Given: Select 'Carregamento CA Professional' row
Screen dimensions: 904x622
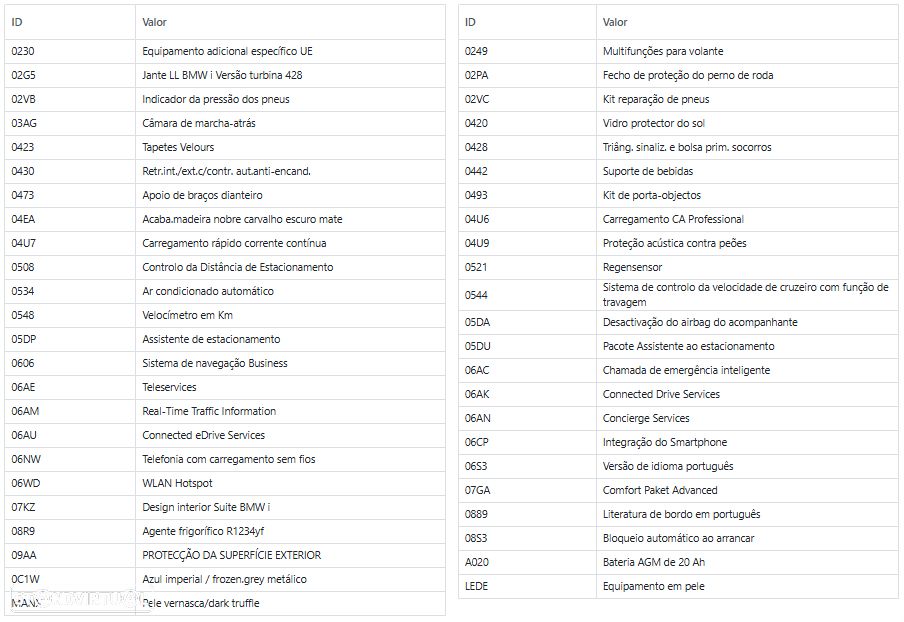Looking at the screenshot, I should click(x=679, y=220).
